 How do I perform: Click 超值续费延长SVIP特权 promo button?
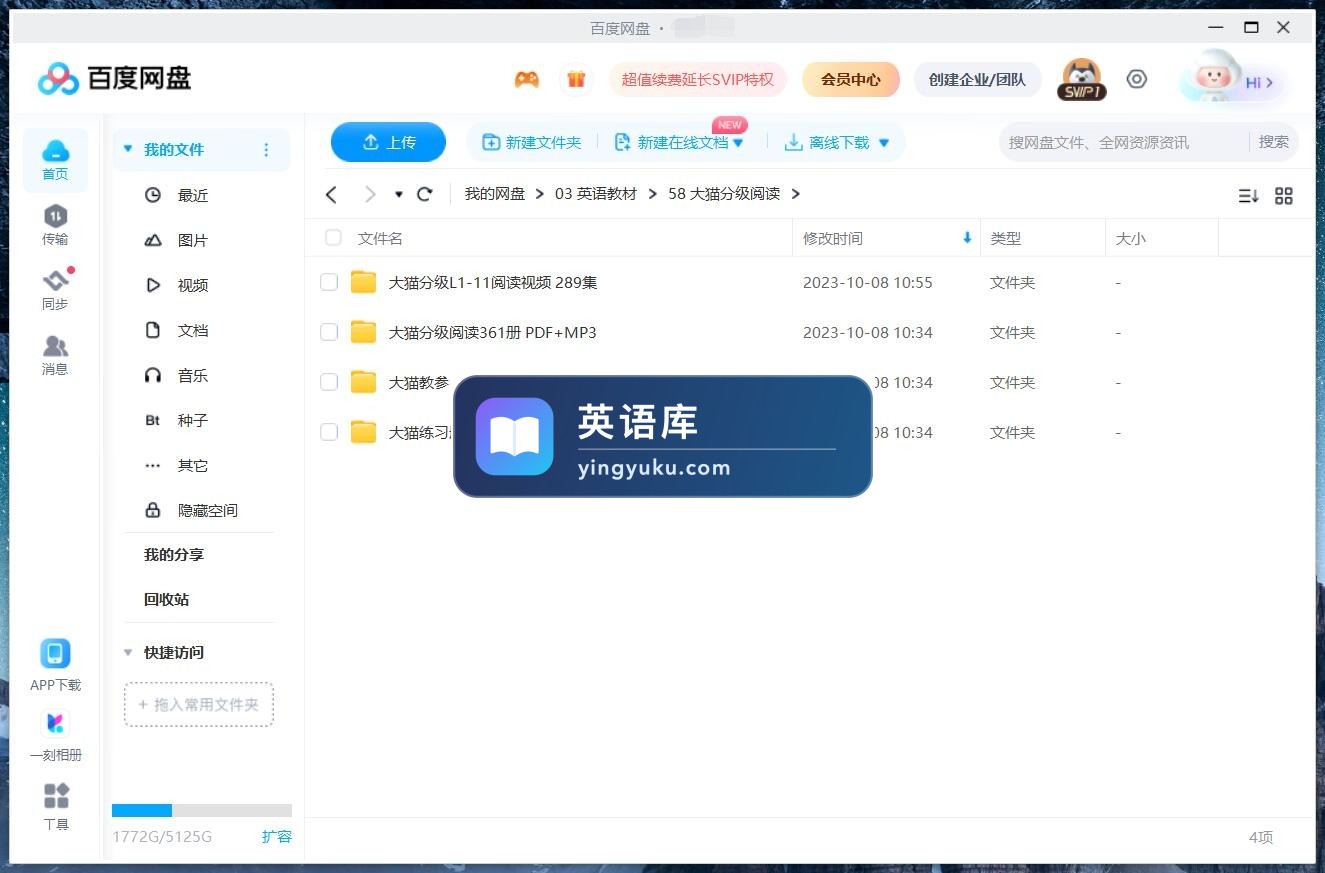point(698,80)
